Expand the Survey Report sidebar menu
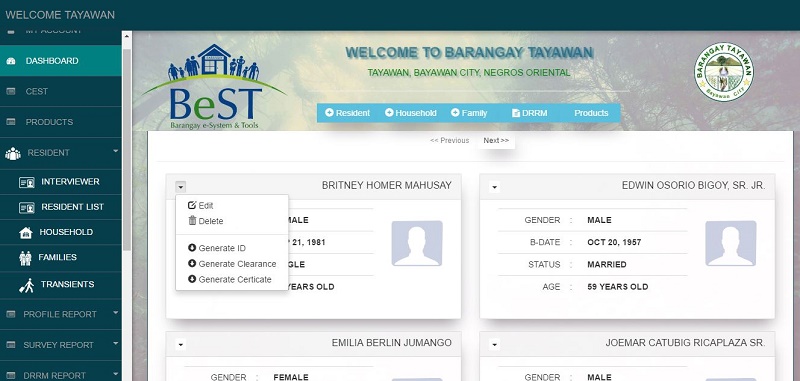Viewport: 800px width, 381px height. pos(61,345)
